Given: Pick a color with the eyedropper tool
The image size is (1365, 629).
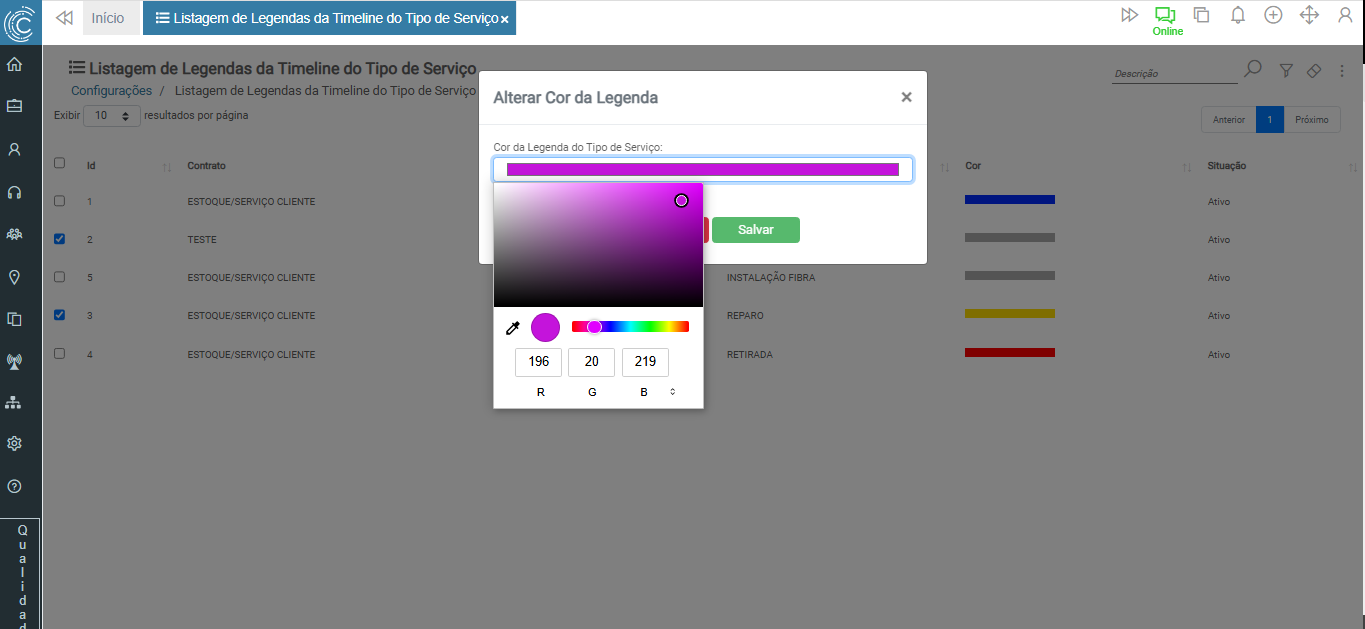Looking at the screenshot, I should pos(513,327).
